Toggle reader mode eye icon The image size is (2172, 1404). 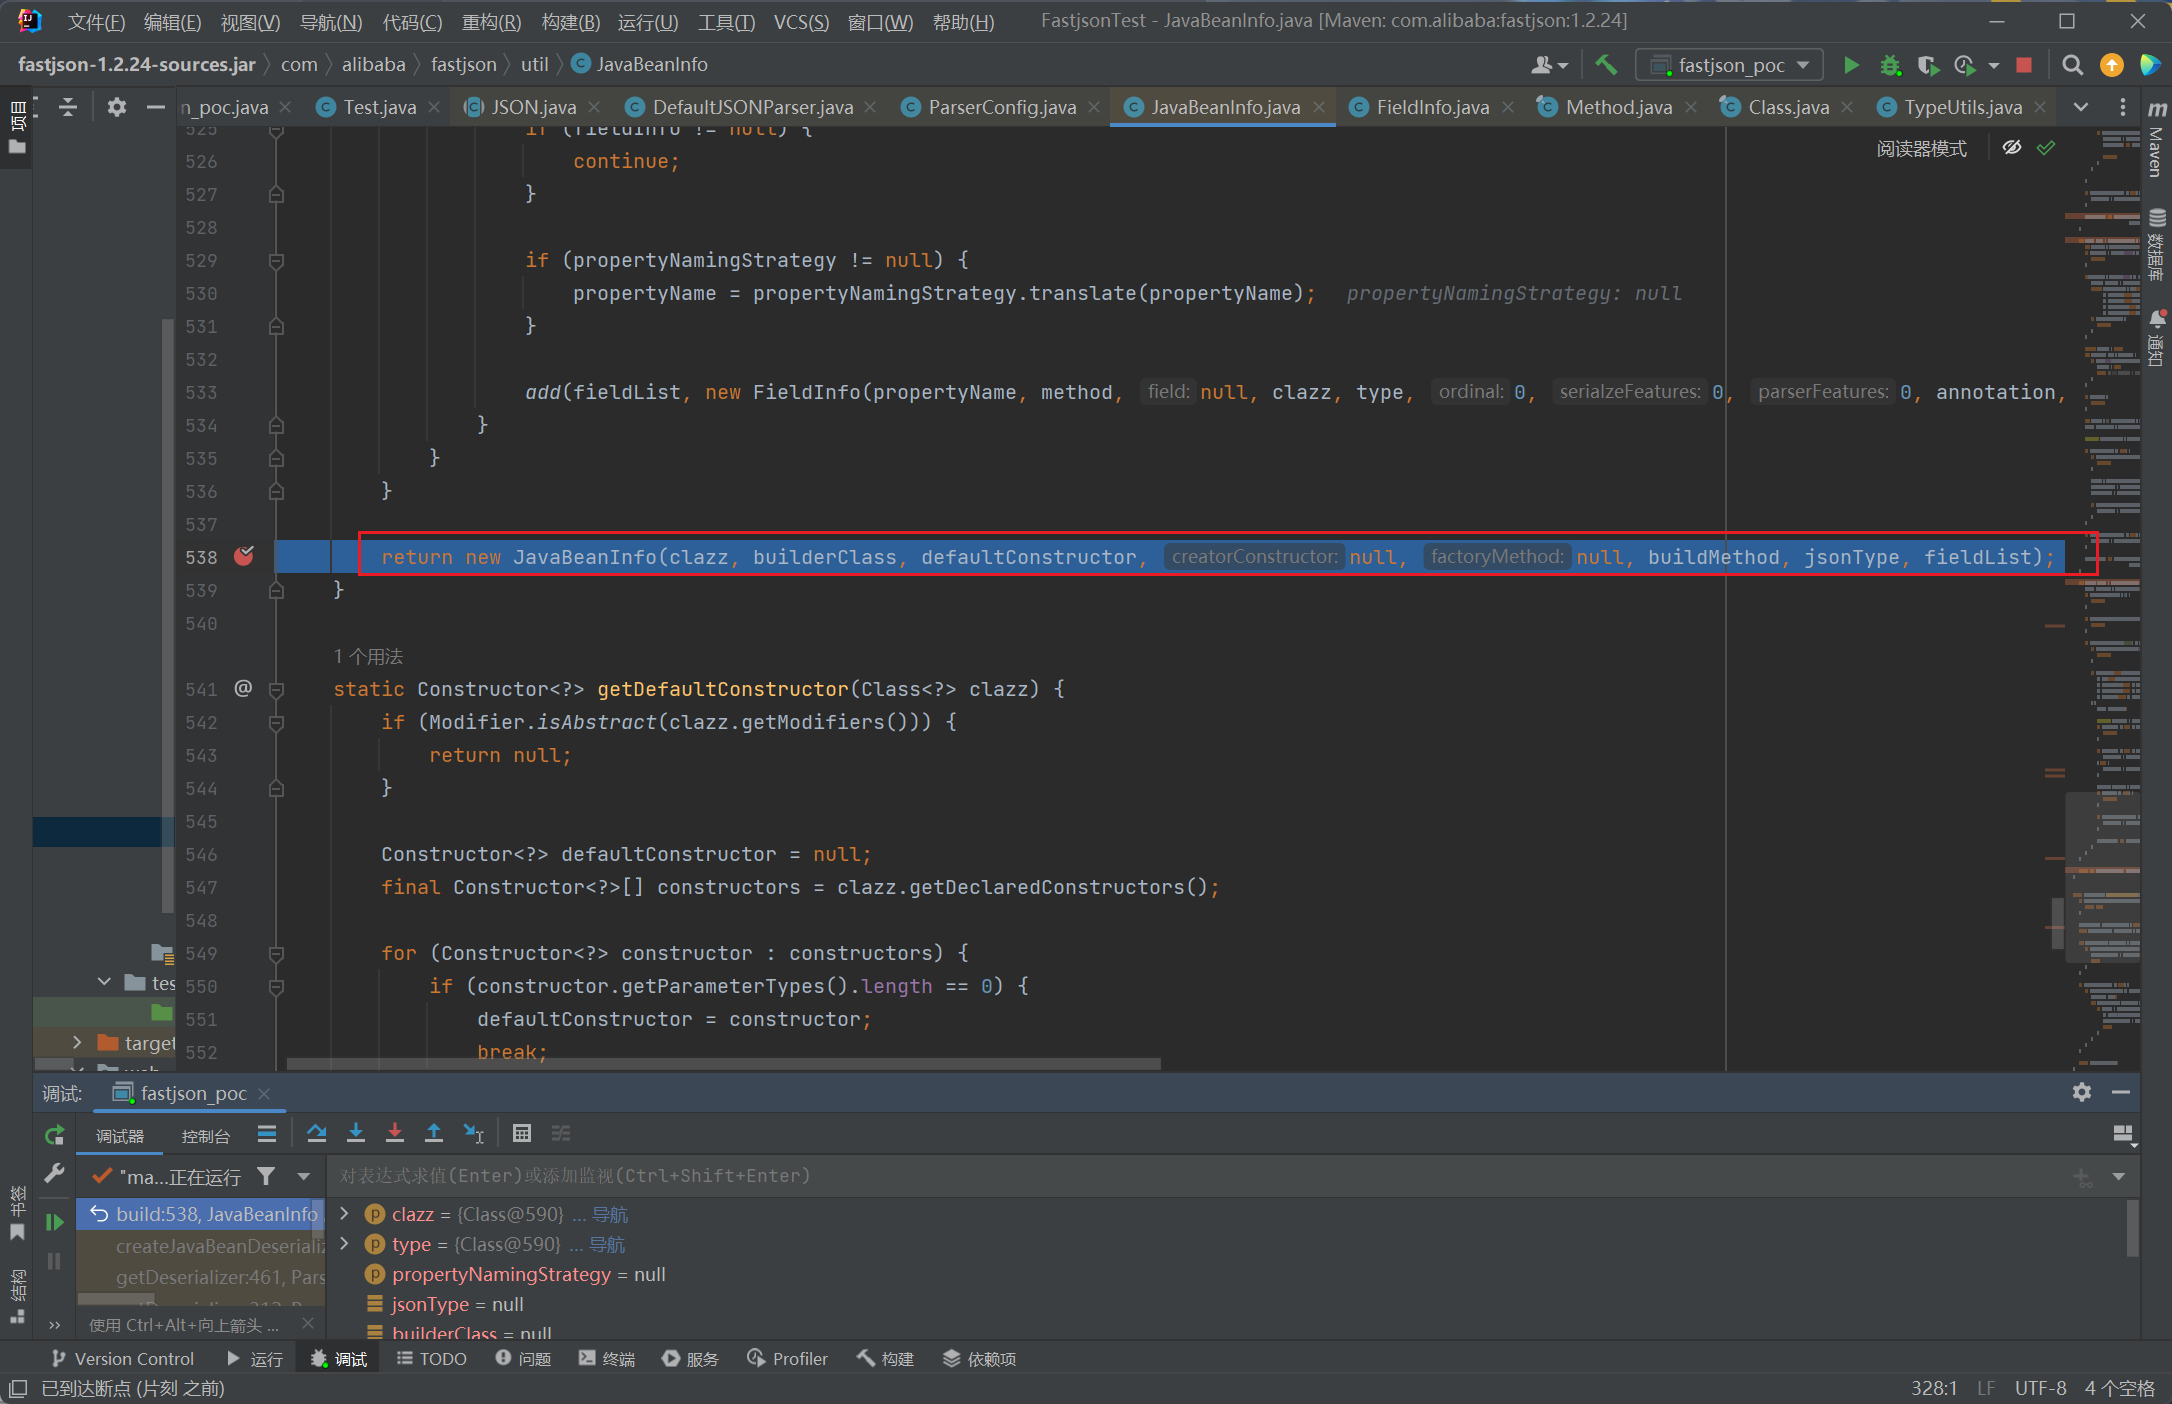(2012, 148)
